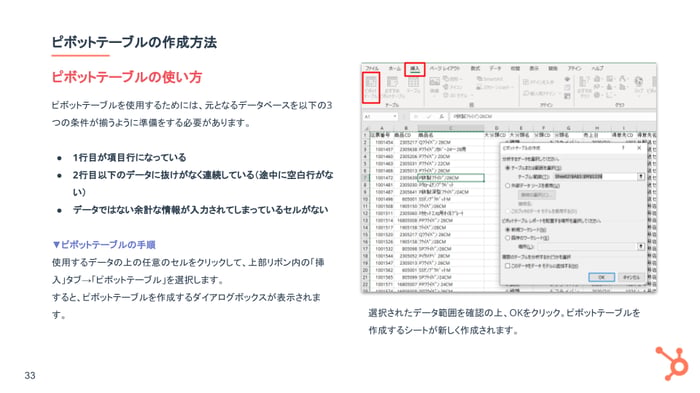Select 新規ワークシート radio button
Image resolution: width=700 pixels, height=393 pixels.
pyautogui.click(x=508, y=229)
